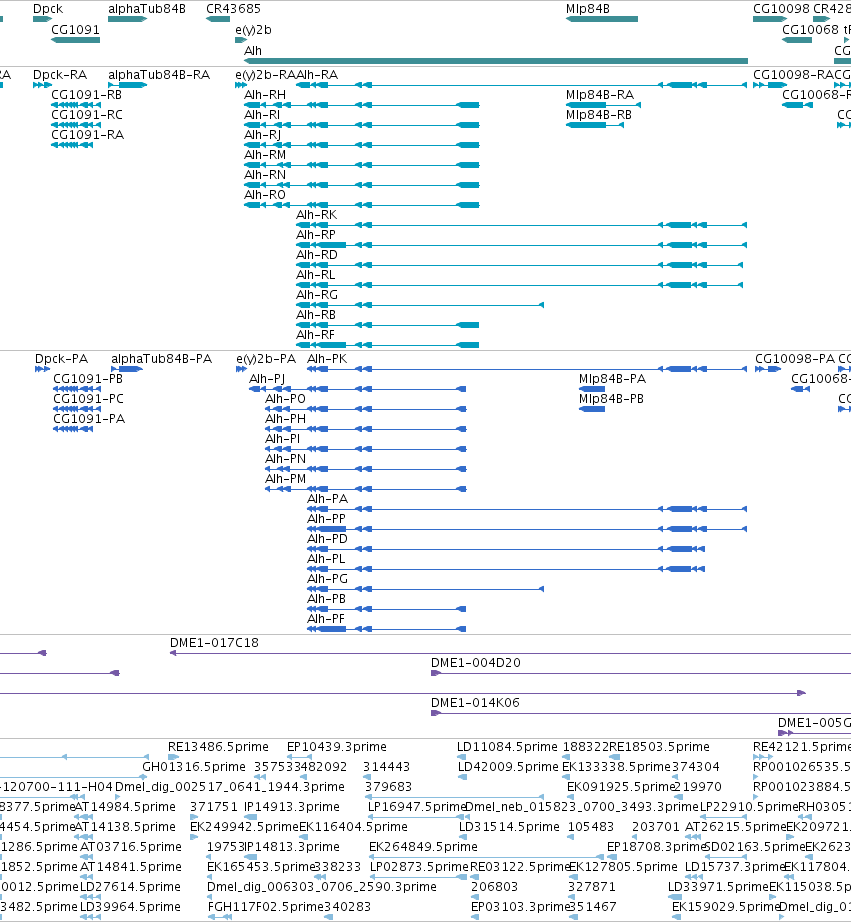
Task: Select protein Alh-PL
Action: [x=506, y=569]
